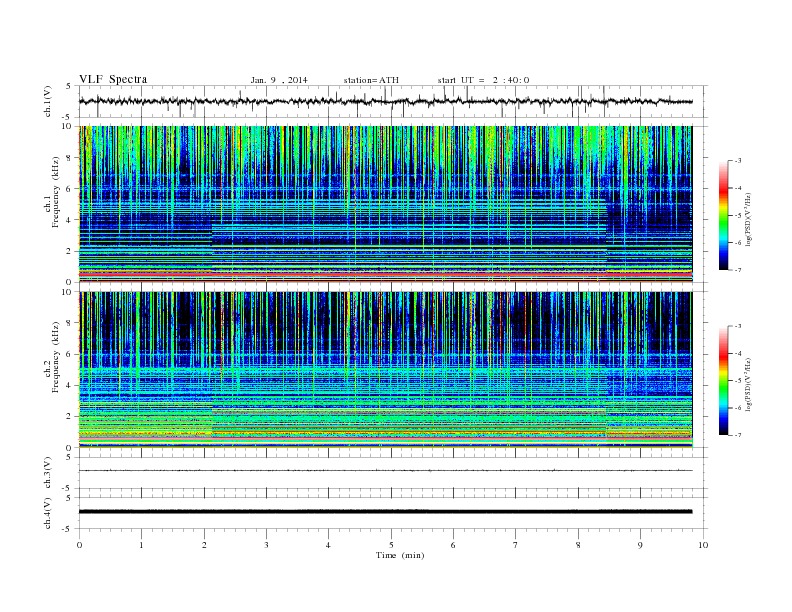Click the ch.2 spectrogram panel
792x612 pixels.
tap(385, 370)
